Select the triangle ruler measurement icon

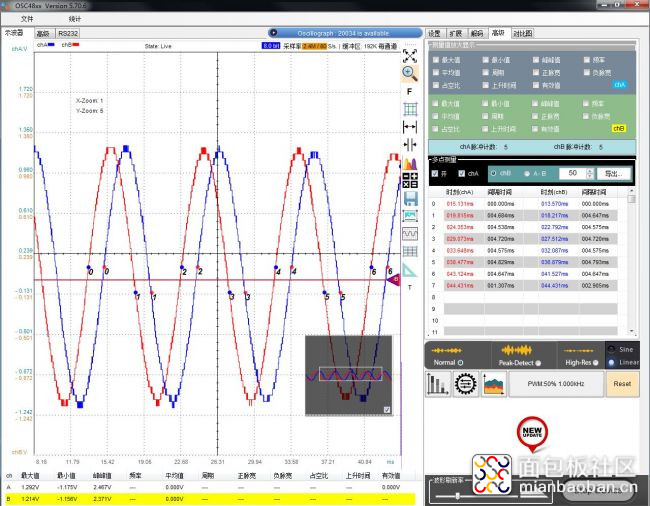coord(409,270)
